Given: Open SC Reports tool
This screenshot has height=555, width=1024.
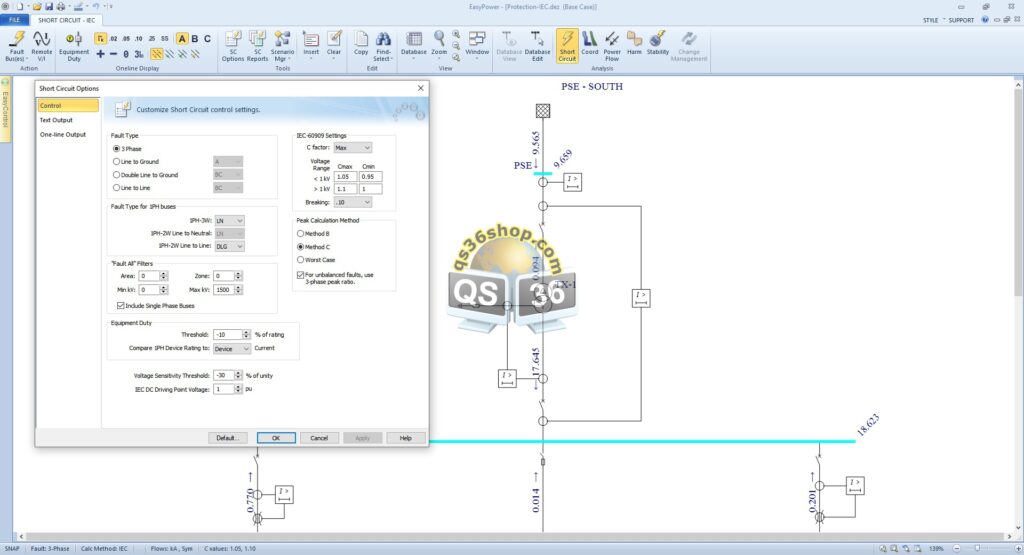Looking at the screenshot, I should pos(257,46).
